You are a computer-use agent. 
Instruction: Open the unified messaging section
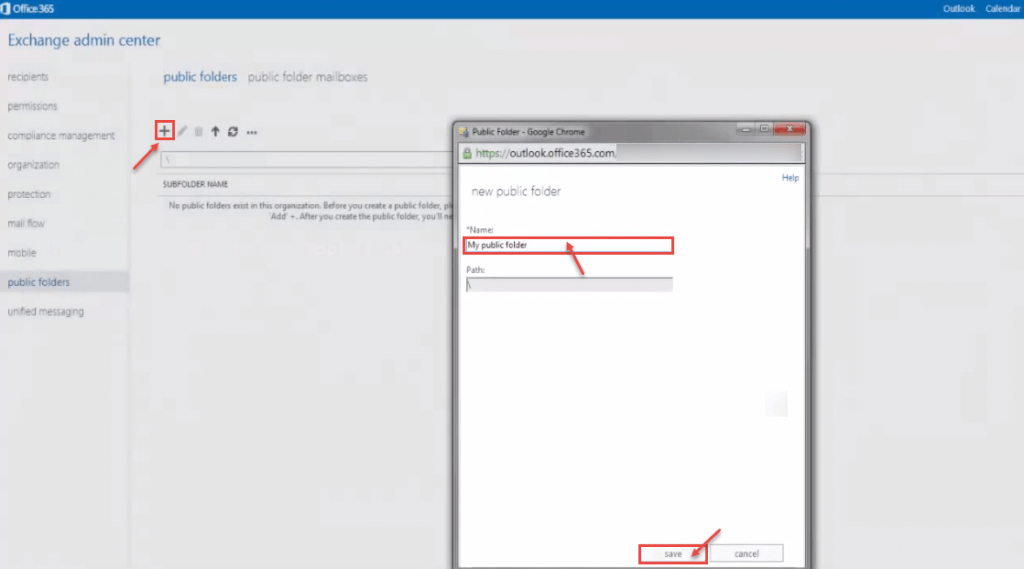(46, 312)
